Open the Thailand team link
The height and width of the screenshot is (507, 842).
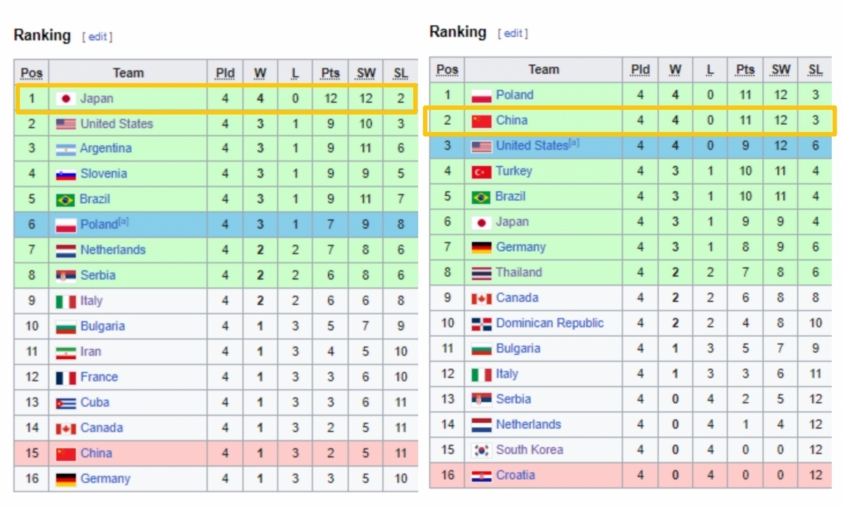pyautogui.click(x=519, y=272)
